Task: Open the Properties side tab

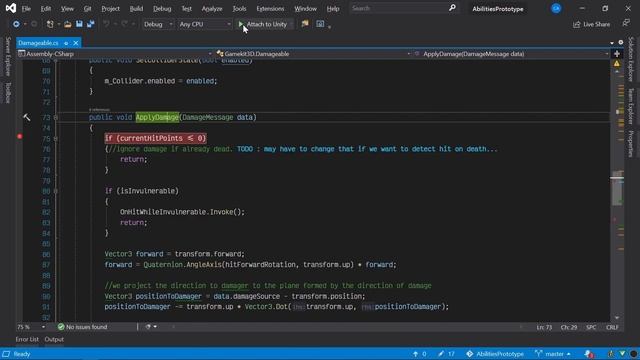Action: click(x=631, y=144)
